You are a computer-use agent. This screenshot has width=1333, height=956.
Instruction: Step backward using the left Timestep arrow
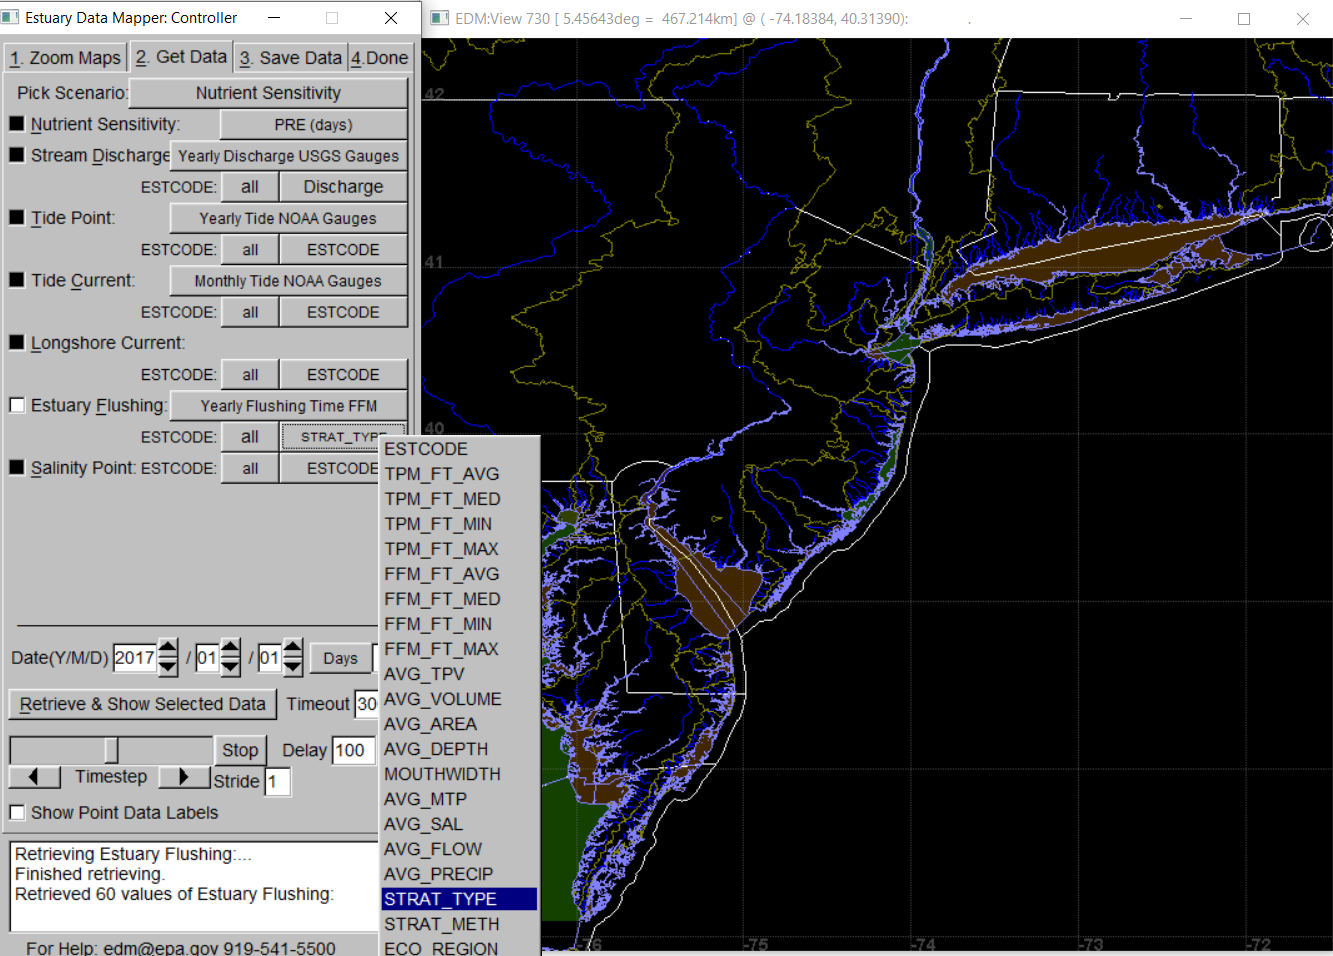click(x=34, y=776)
